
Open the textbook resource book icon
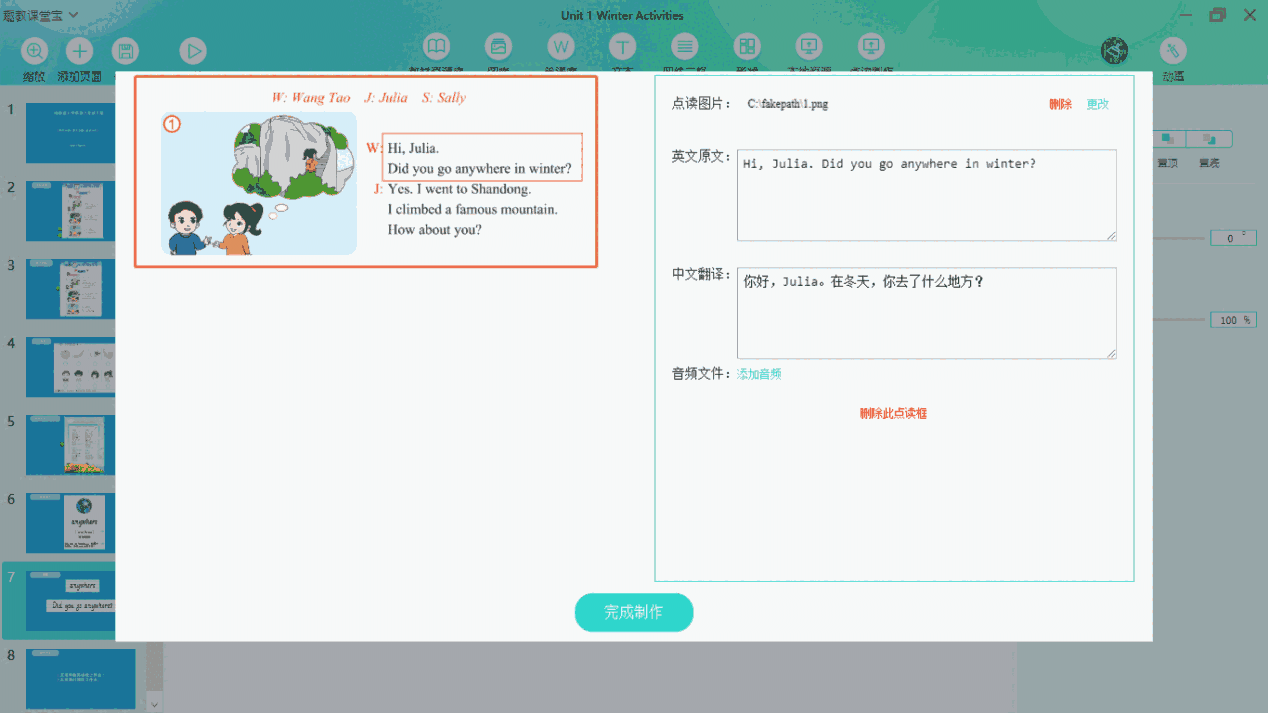point(437,47)
